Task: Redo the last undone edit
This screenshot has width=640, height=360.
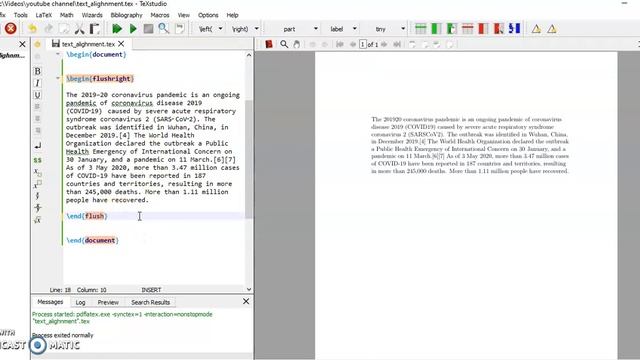Action: point(48,29)
